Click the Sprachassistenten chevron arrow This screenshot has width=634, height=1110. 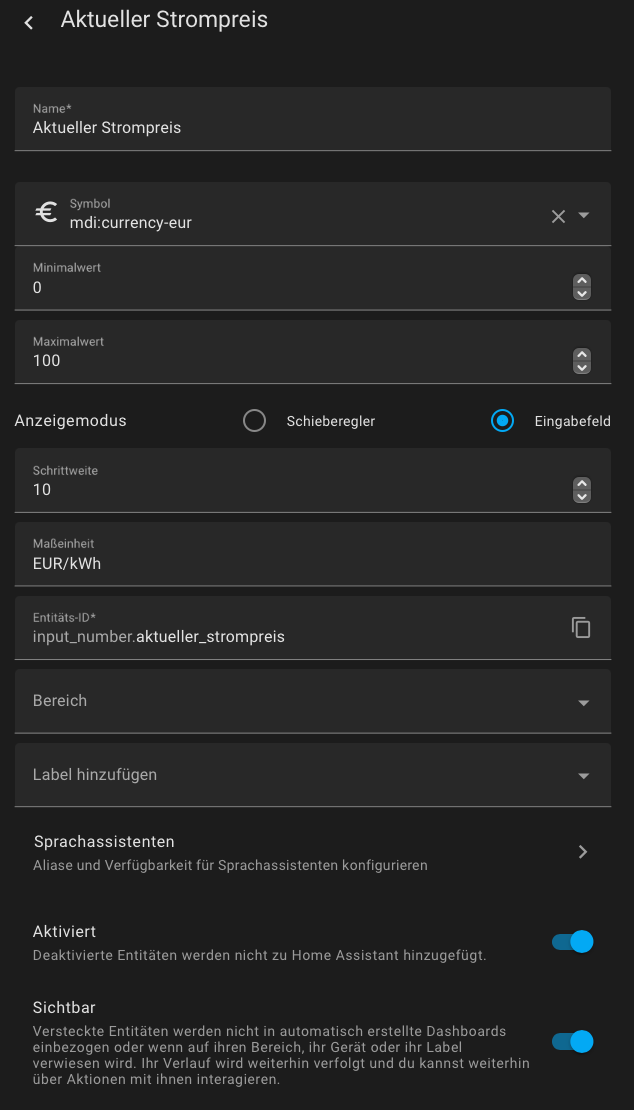click(583, 852)
